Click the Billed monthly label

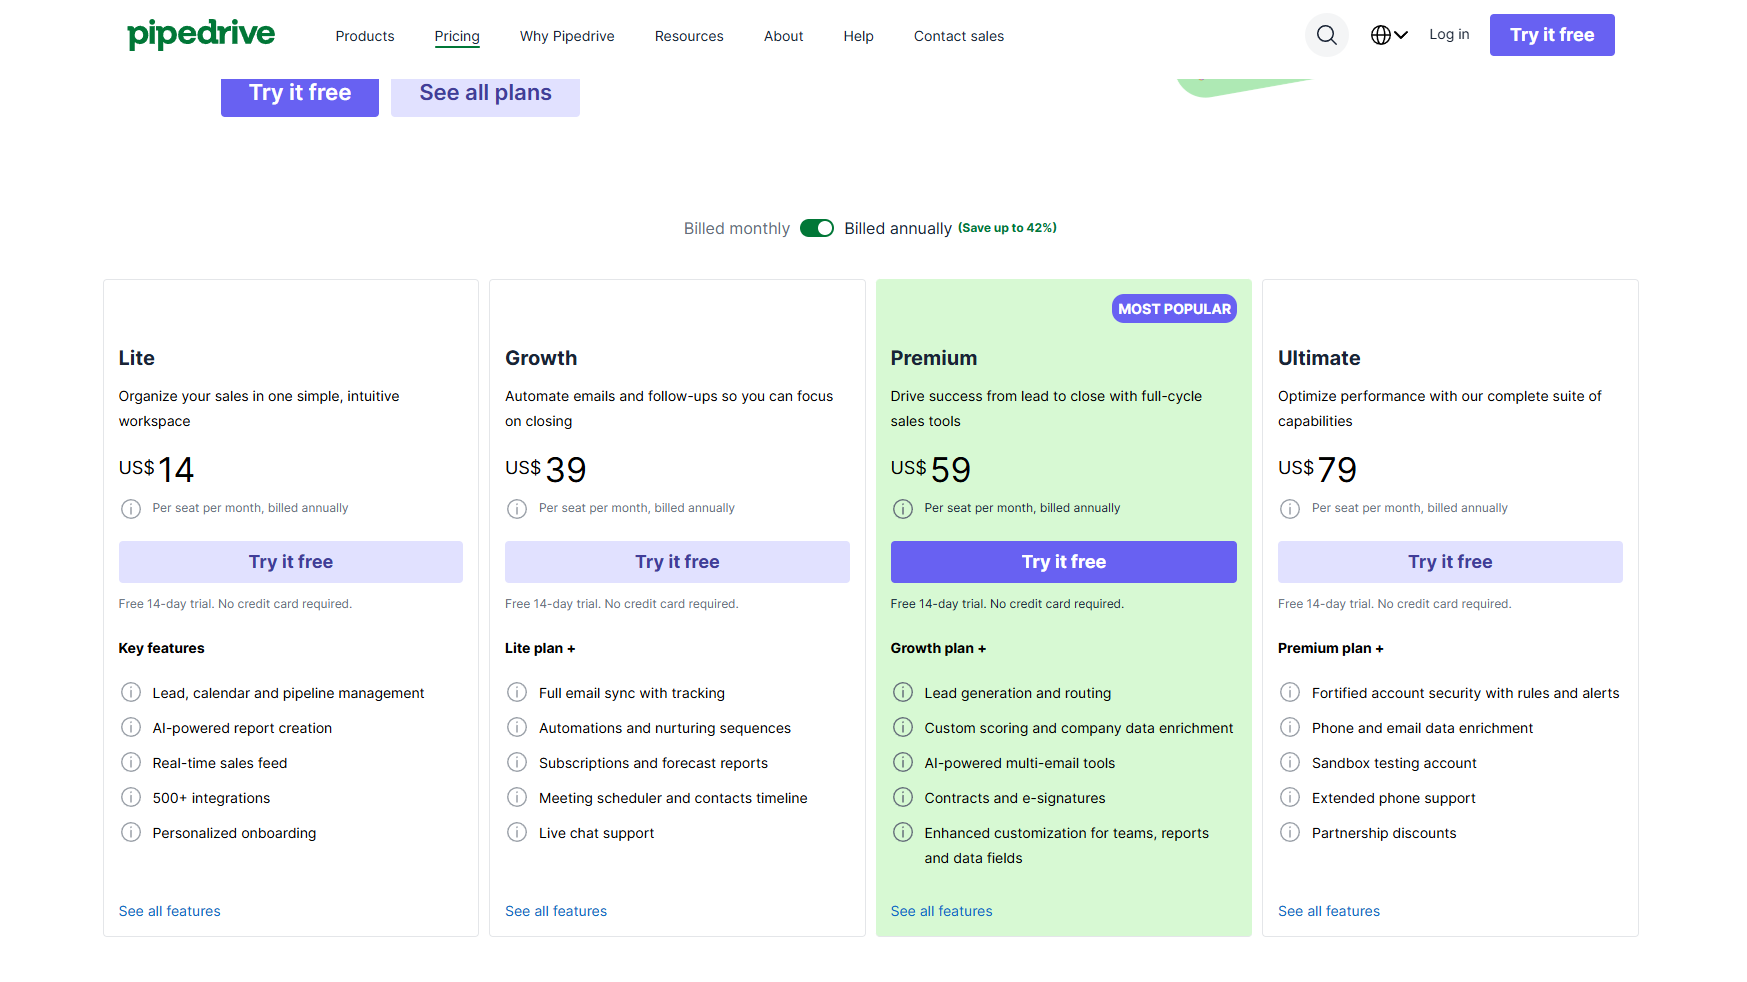737,228
